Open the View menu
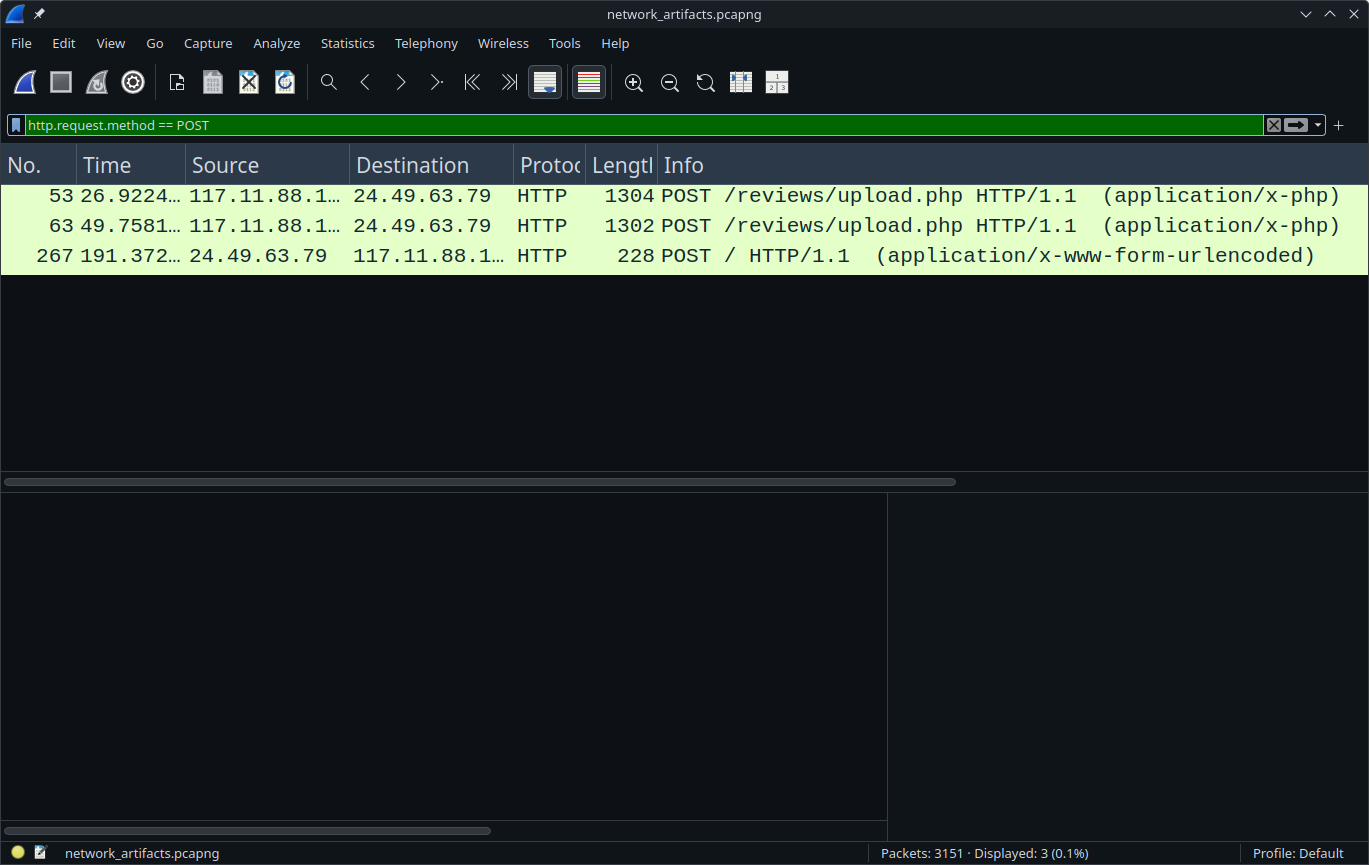 (x=111, y=43)
